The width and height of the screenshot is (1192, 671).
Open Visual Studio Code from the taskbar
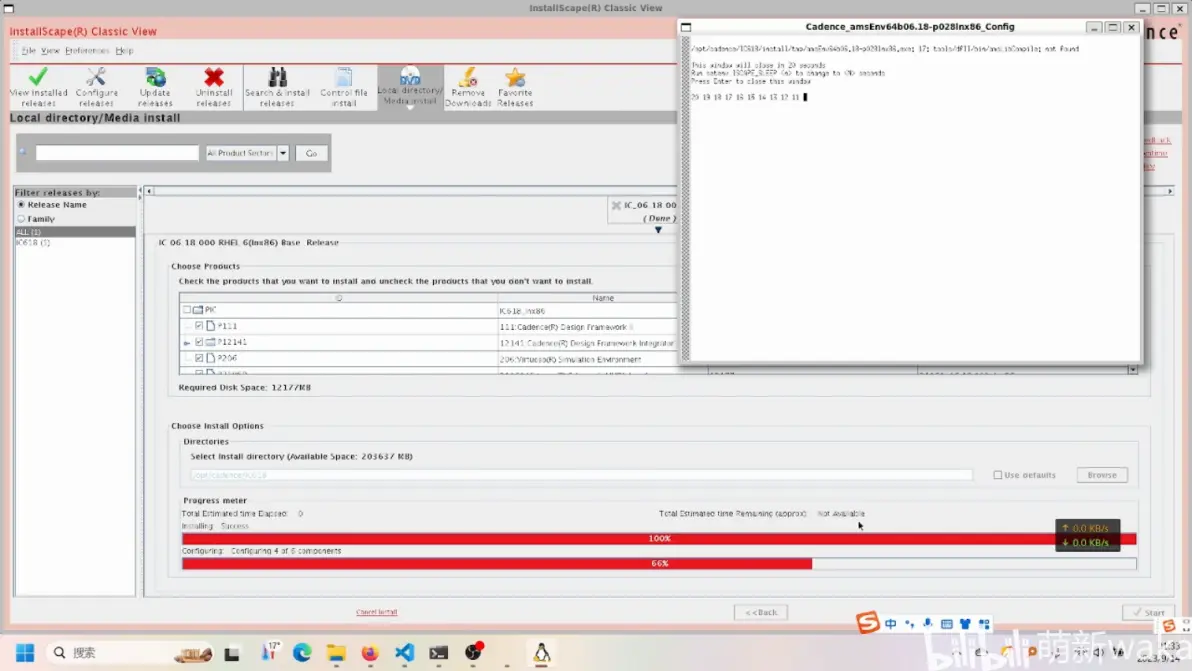(x=404, y=653)
